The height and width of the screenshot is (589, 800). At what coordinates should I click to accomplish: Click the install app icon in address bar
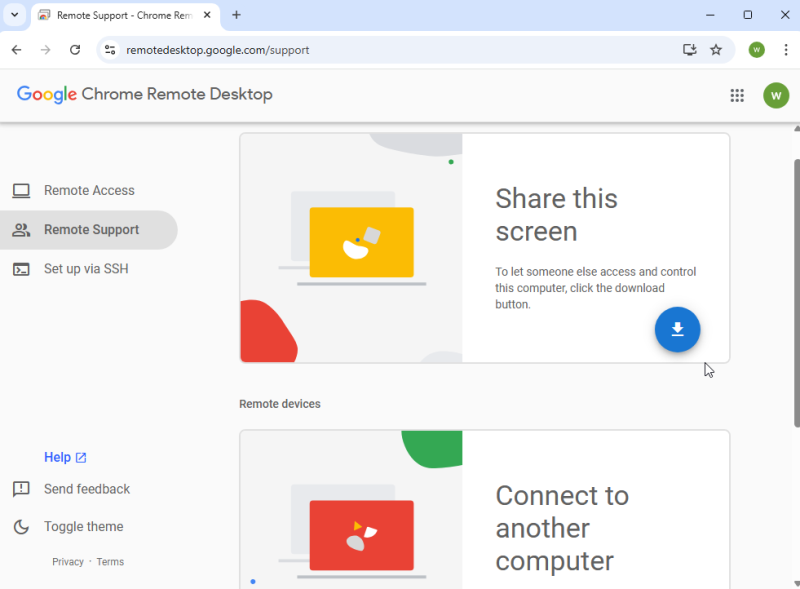(689, 50)
